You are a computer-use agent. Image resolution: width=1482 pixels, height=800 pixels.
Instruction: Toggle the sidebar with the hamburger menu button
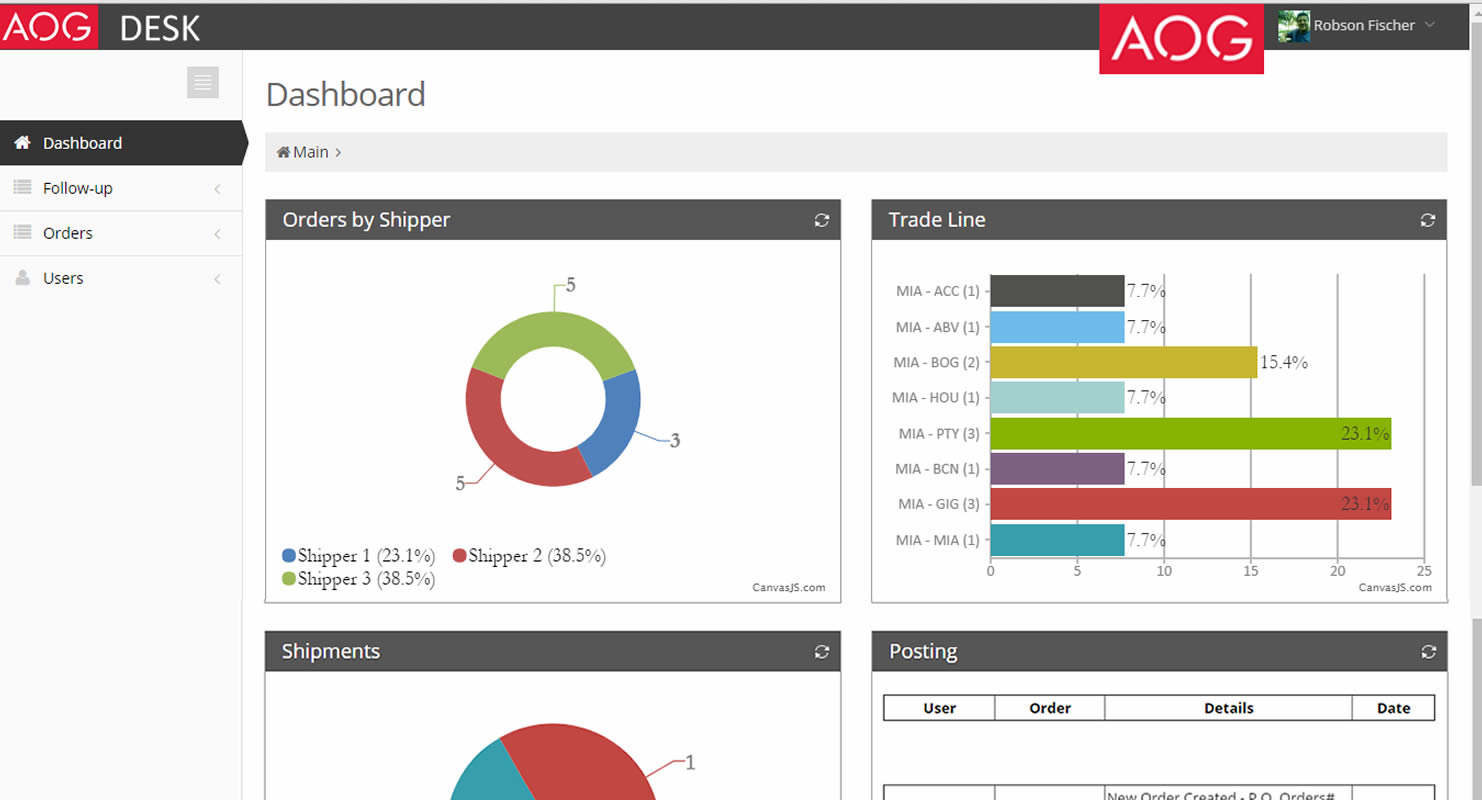(203, 82)
